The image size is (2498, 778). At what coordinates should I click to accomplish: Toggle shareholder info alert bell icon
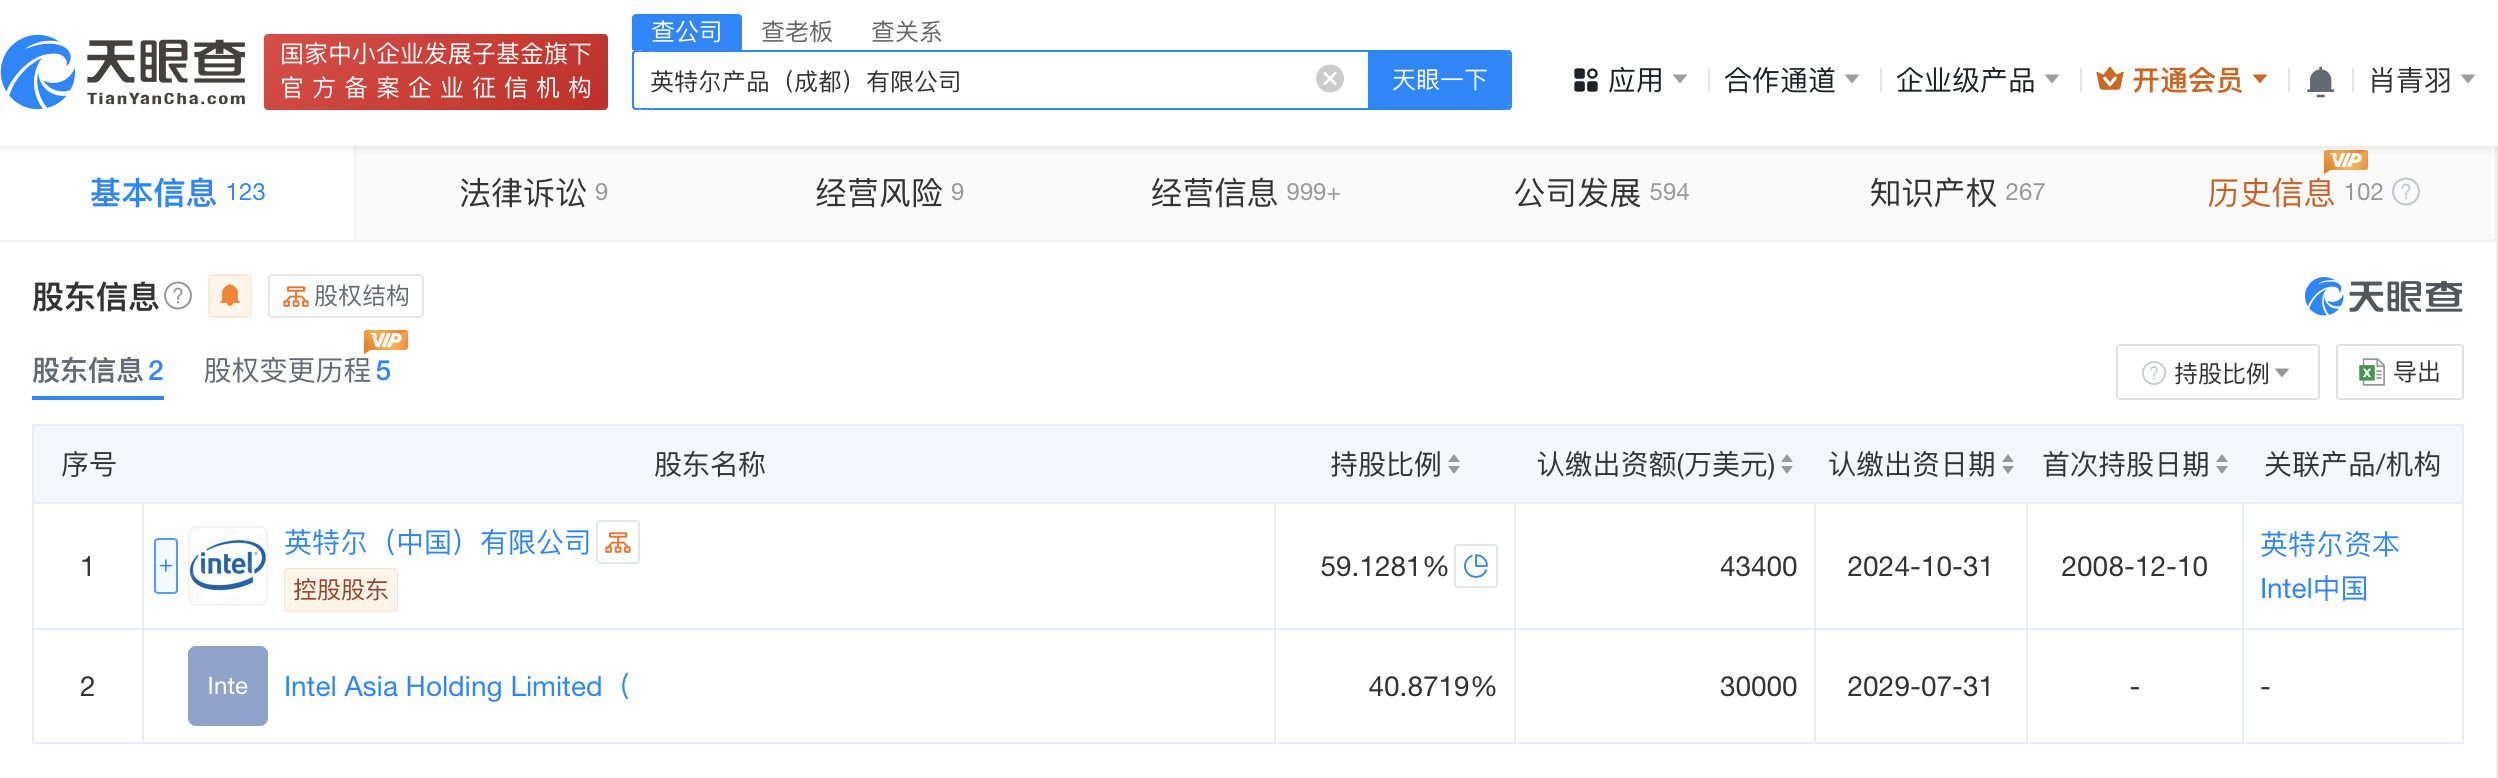230,296
